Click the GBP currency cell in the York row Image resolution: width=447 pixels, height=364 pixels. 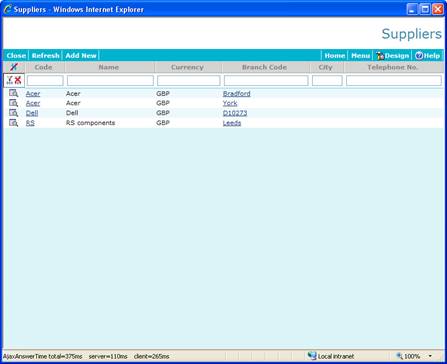coord(163,103)
